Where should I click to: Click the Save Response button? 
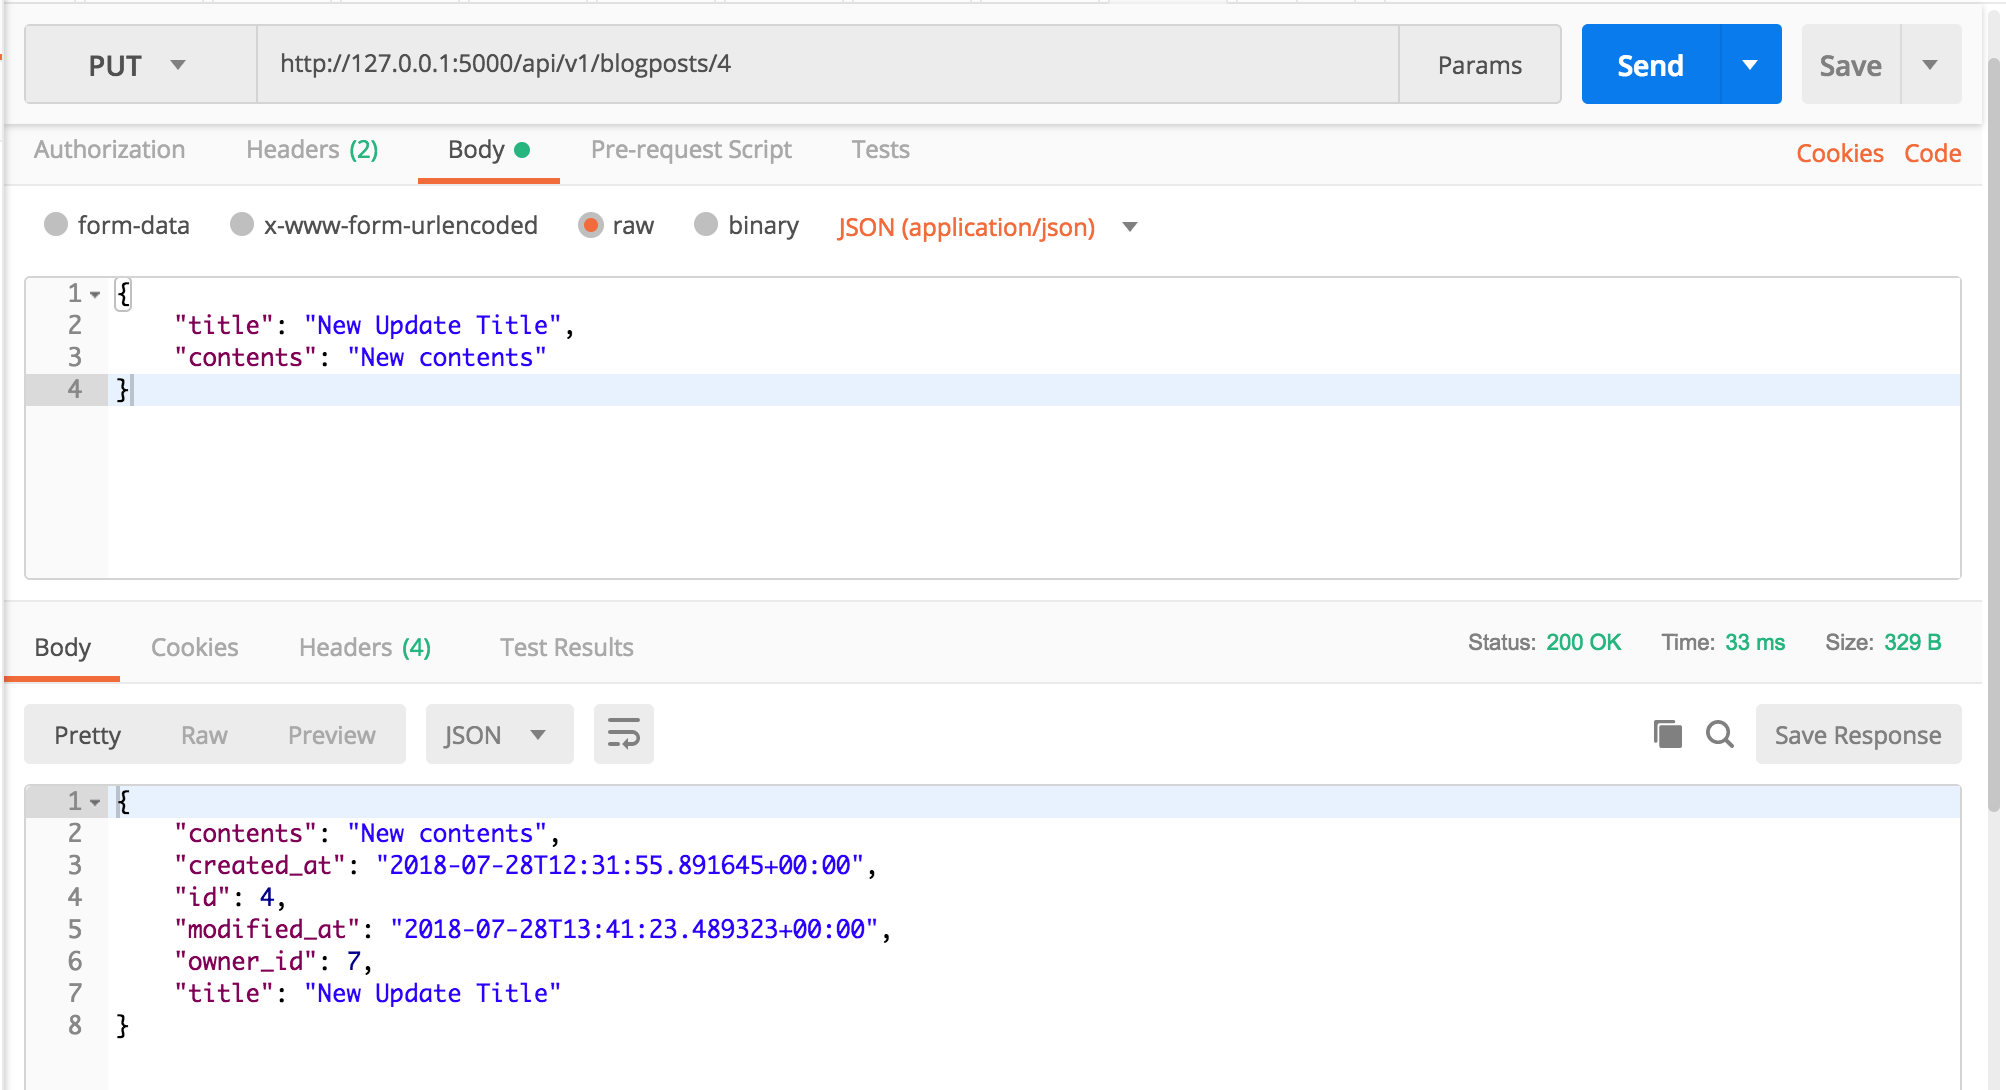[x=1857, y=735]
